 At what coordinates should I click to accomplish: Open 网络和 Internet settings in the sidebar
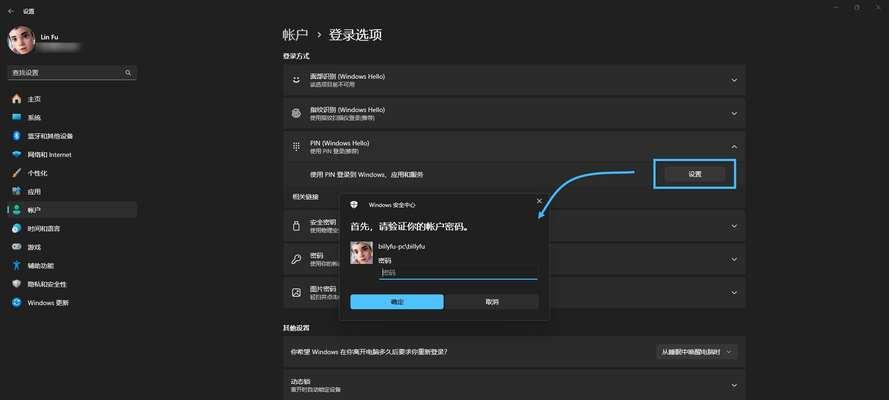72,155
